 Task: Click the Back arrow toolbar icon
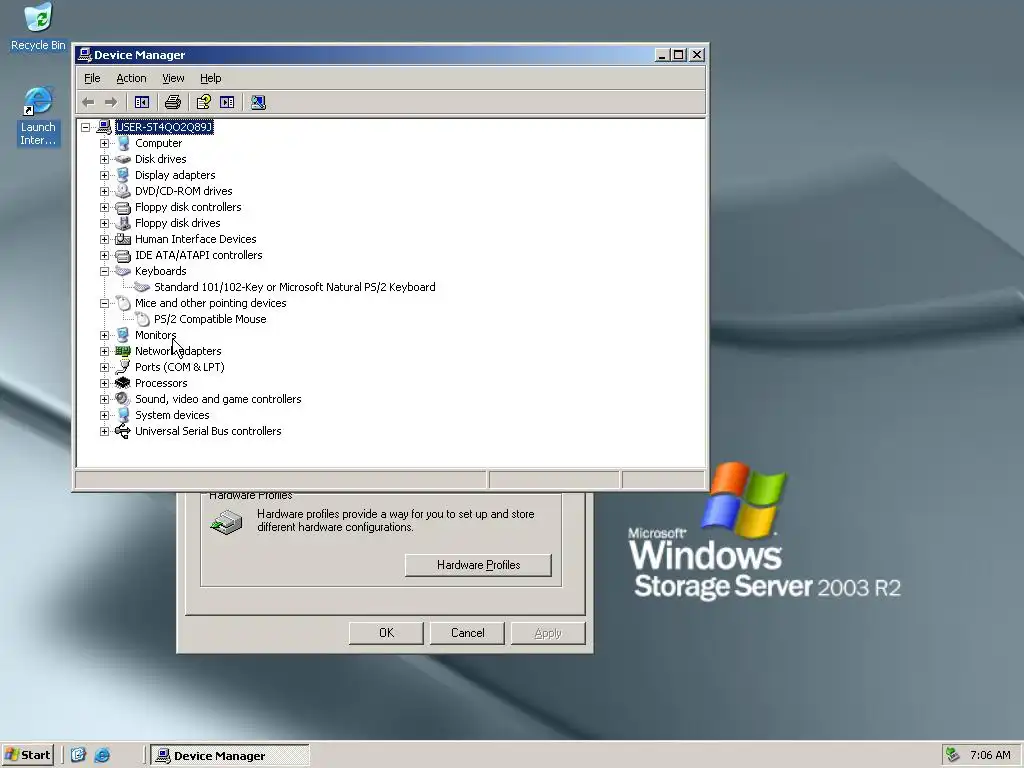pyautogui.click(x=88, y=102)
